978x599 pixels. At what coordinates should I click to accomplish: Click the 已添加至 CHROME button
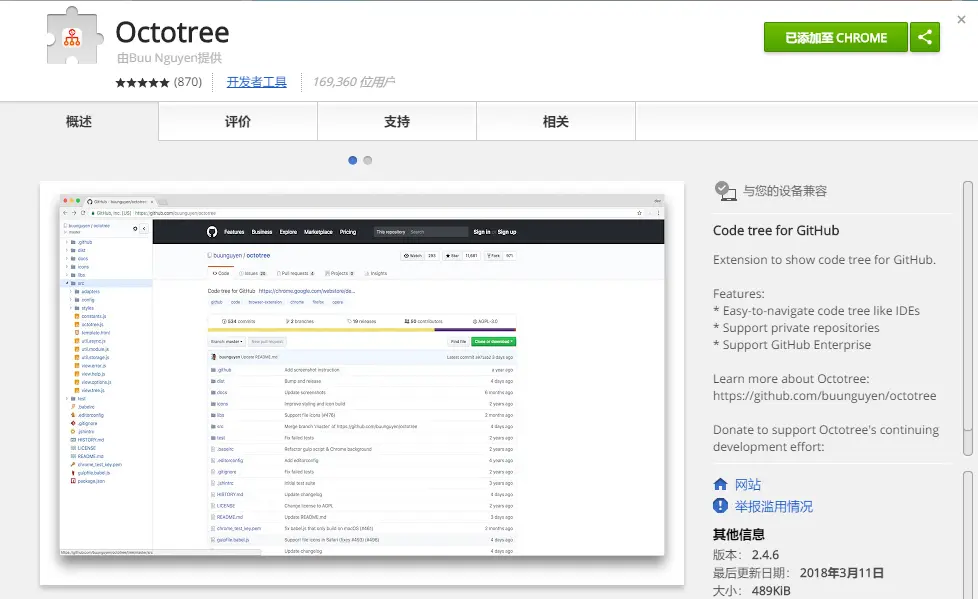coord(836,37)
